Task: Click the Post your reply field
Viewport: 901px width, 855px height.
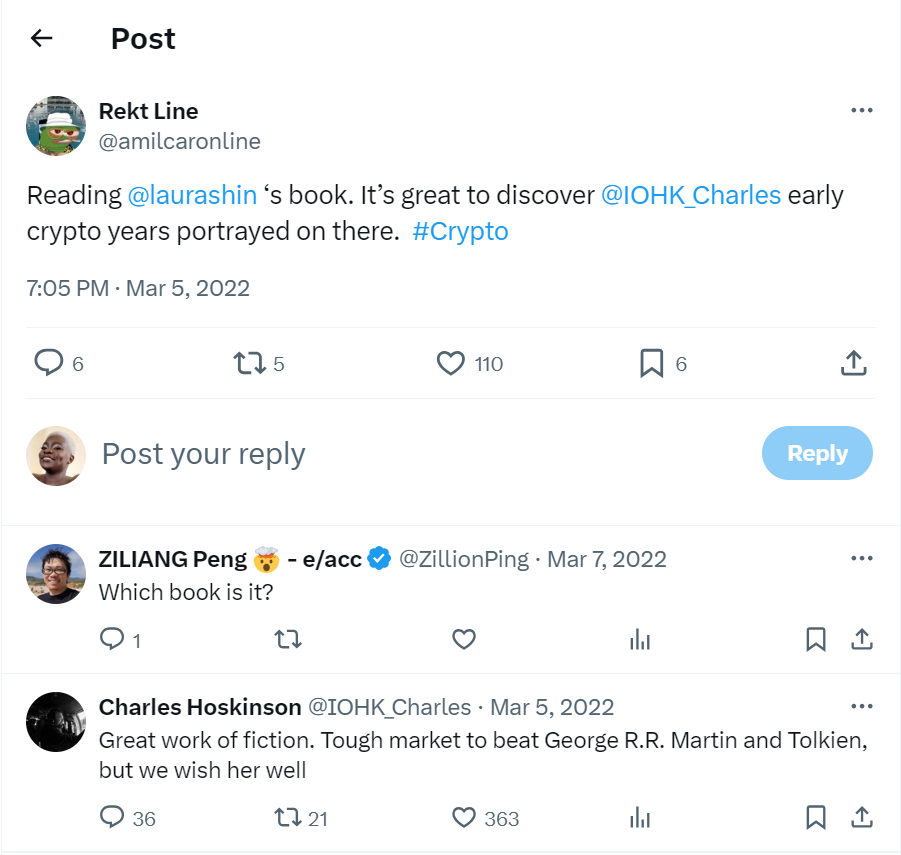Action: coord(400,454)
